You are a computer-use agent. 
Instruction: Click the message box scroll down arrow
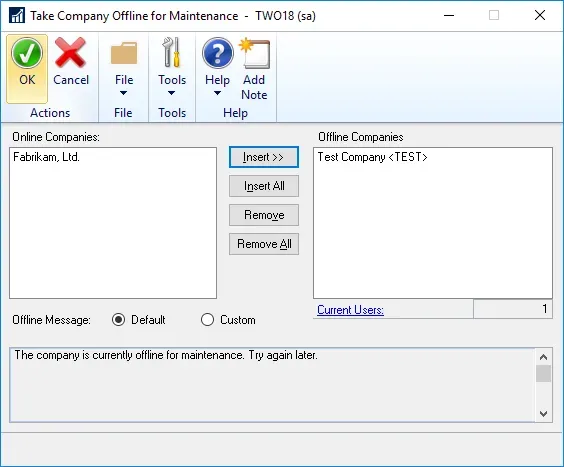coord(543,414)
